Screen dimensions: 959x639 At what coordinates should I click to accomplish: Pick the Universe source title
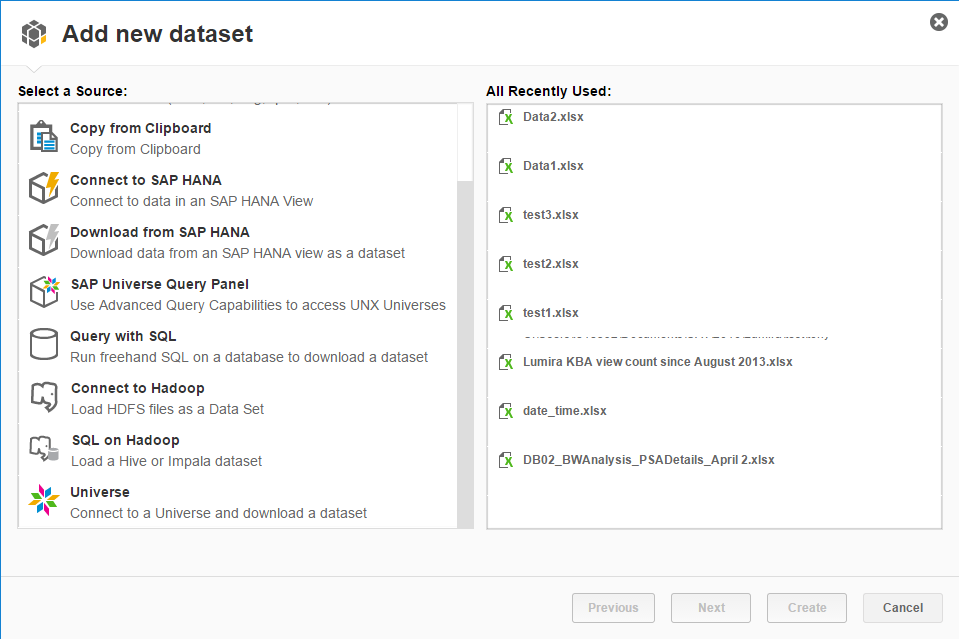pos(100,492)
